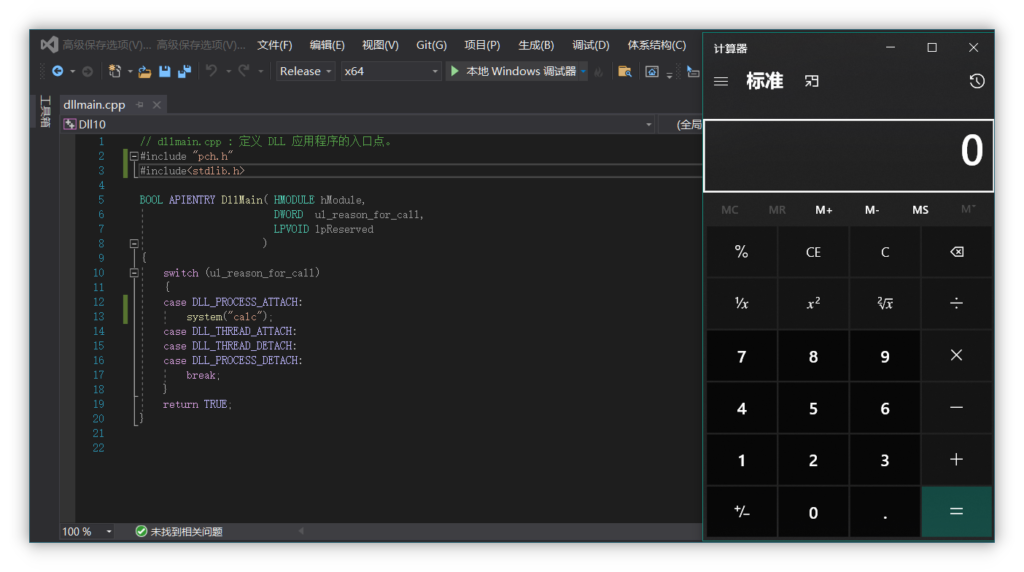Click the calculator multiply key
This screenshot has height=572, width=1024.
[957, 356]
